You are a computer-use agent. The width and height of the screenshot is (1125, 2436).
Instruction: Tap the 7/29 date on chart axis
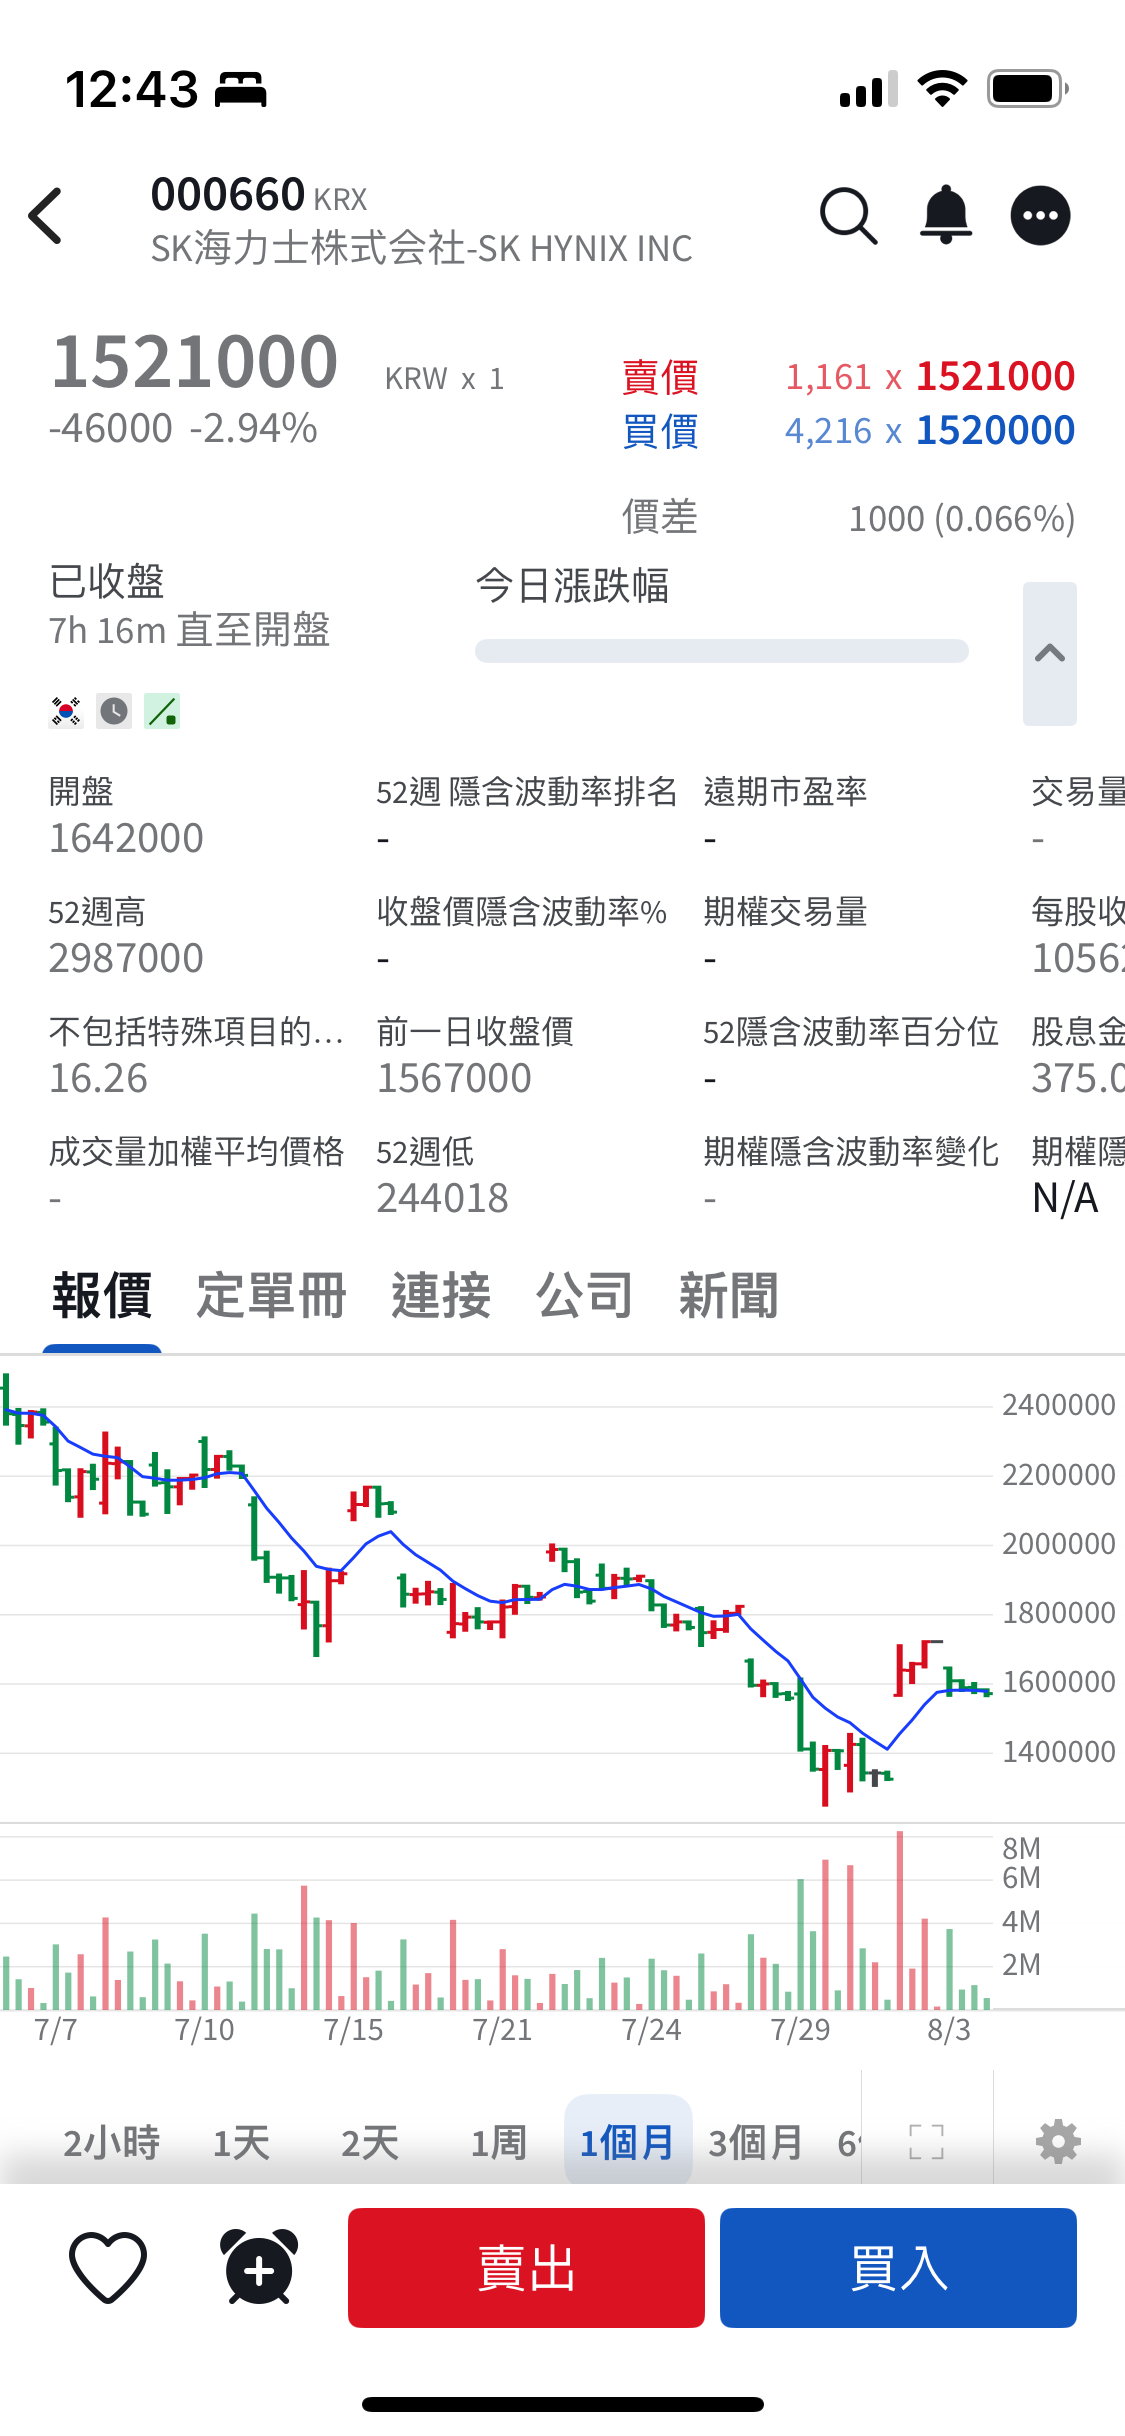click(x=800, y=2030)
